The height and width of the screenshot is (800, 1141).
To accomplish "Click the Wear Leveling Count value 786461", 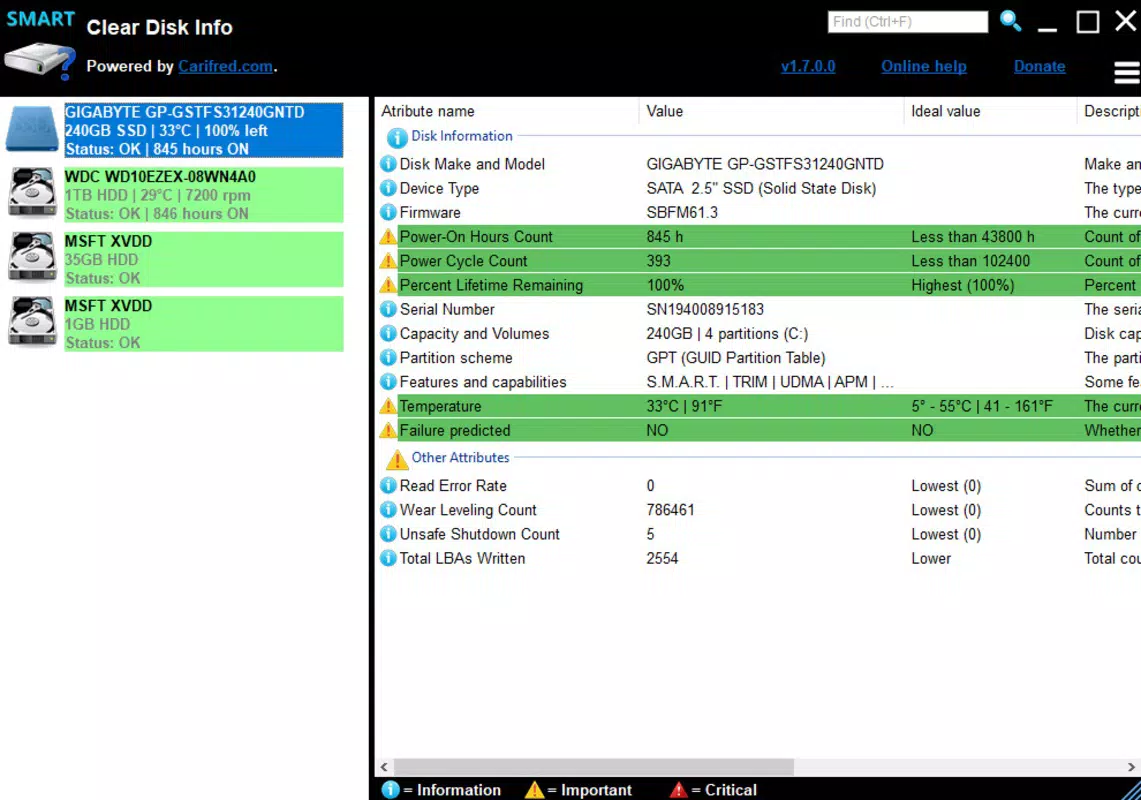I will 670,510.
